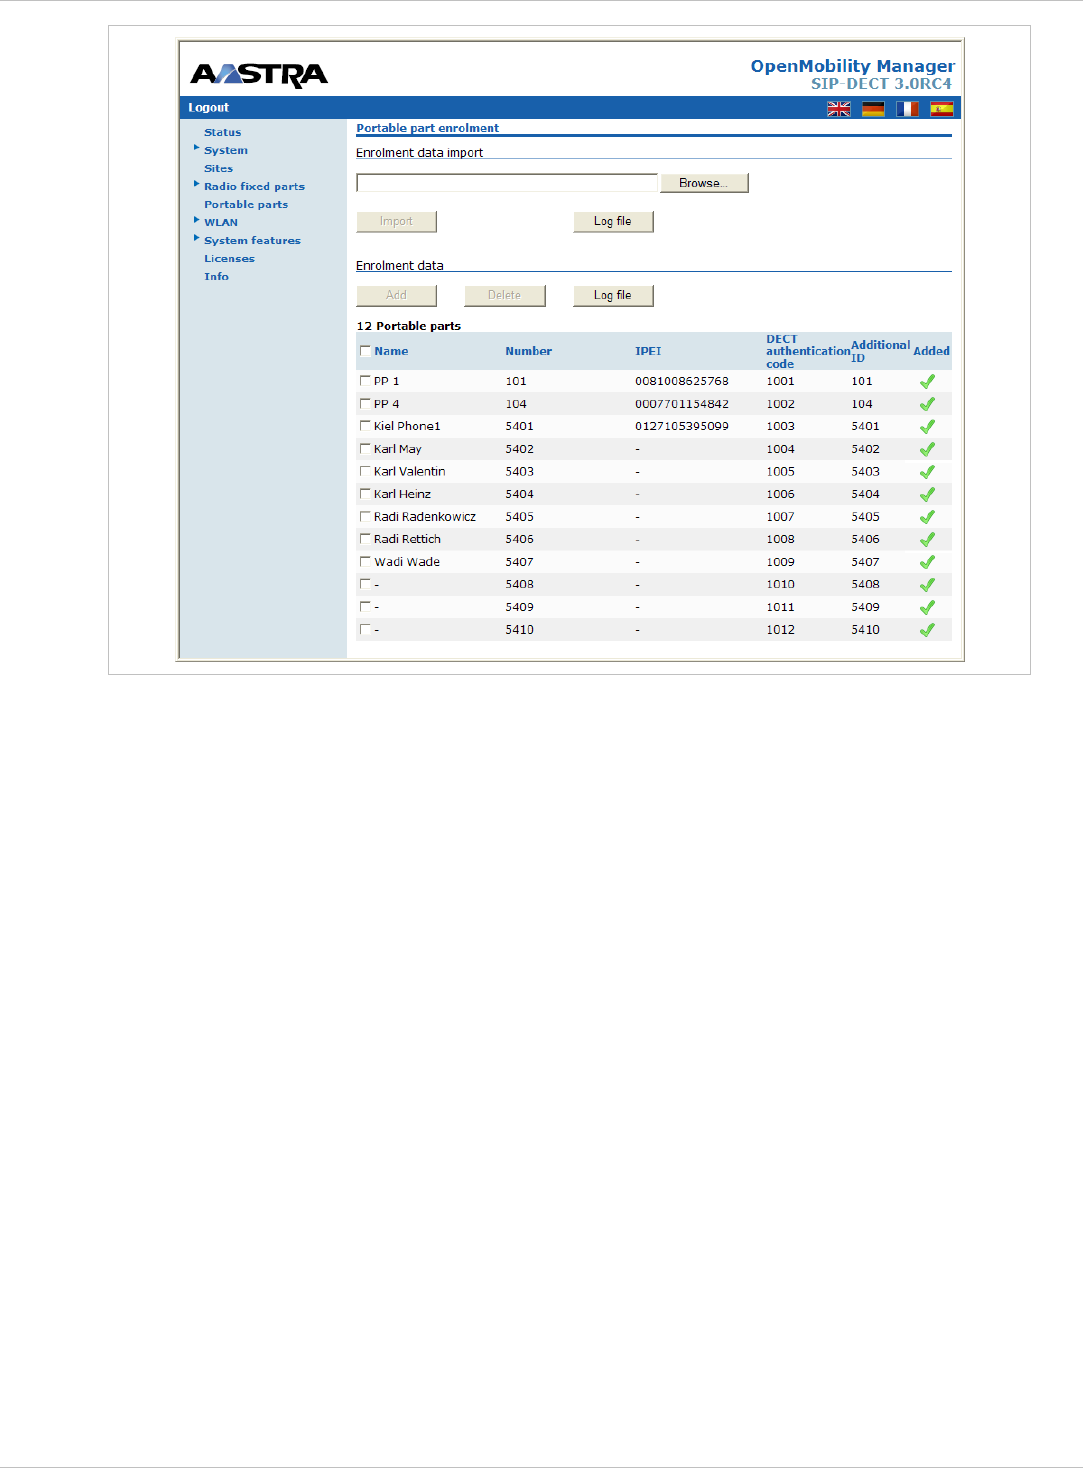The image size is (1083, 1468).
Task: Sort by the Name column header
Action: tap(391, 351)
